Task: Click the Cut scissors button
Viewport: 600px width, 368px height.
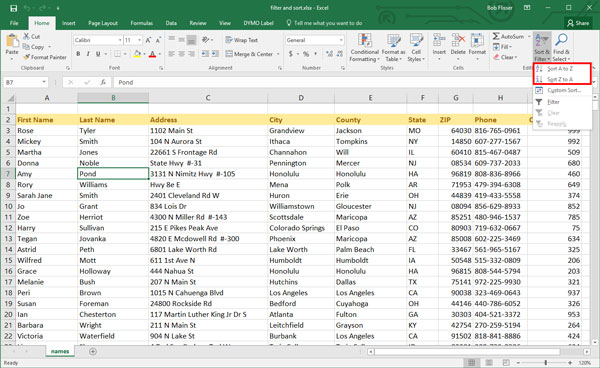Action: coord(31,36)
